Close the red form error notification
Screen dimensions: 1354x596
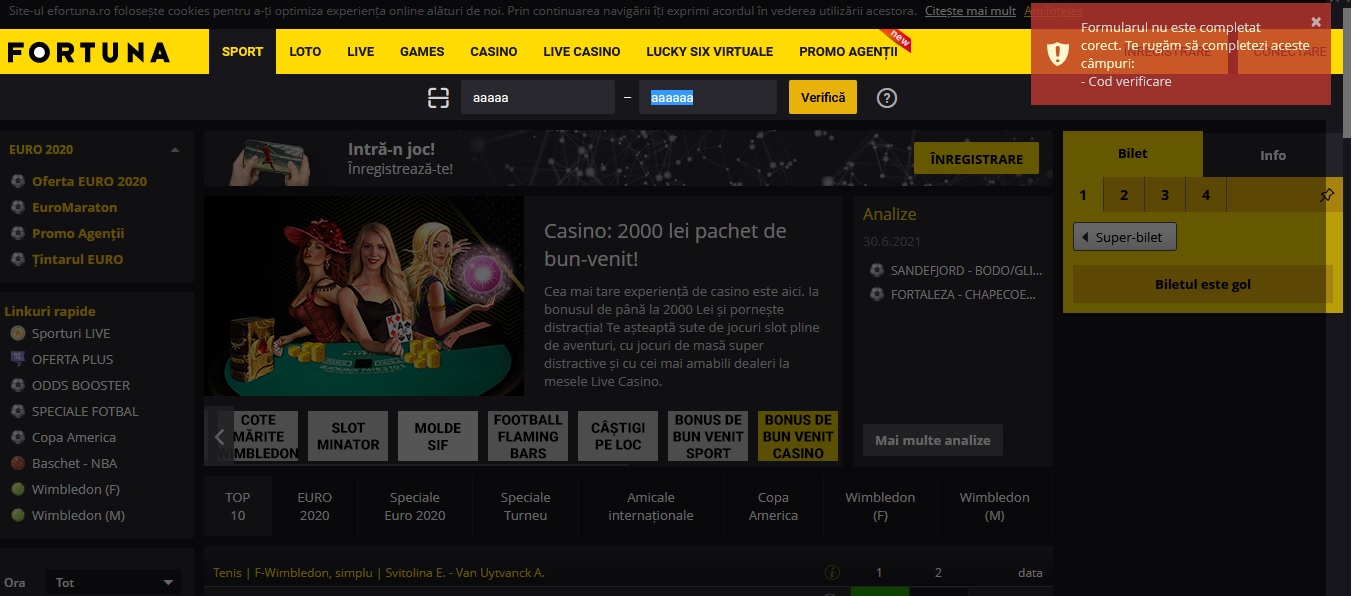tap(1316, 21)
